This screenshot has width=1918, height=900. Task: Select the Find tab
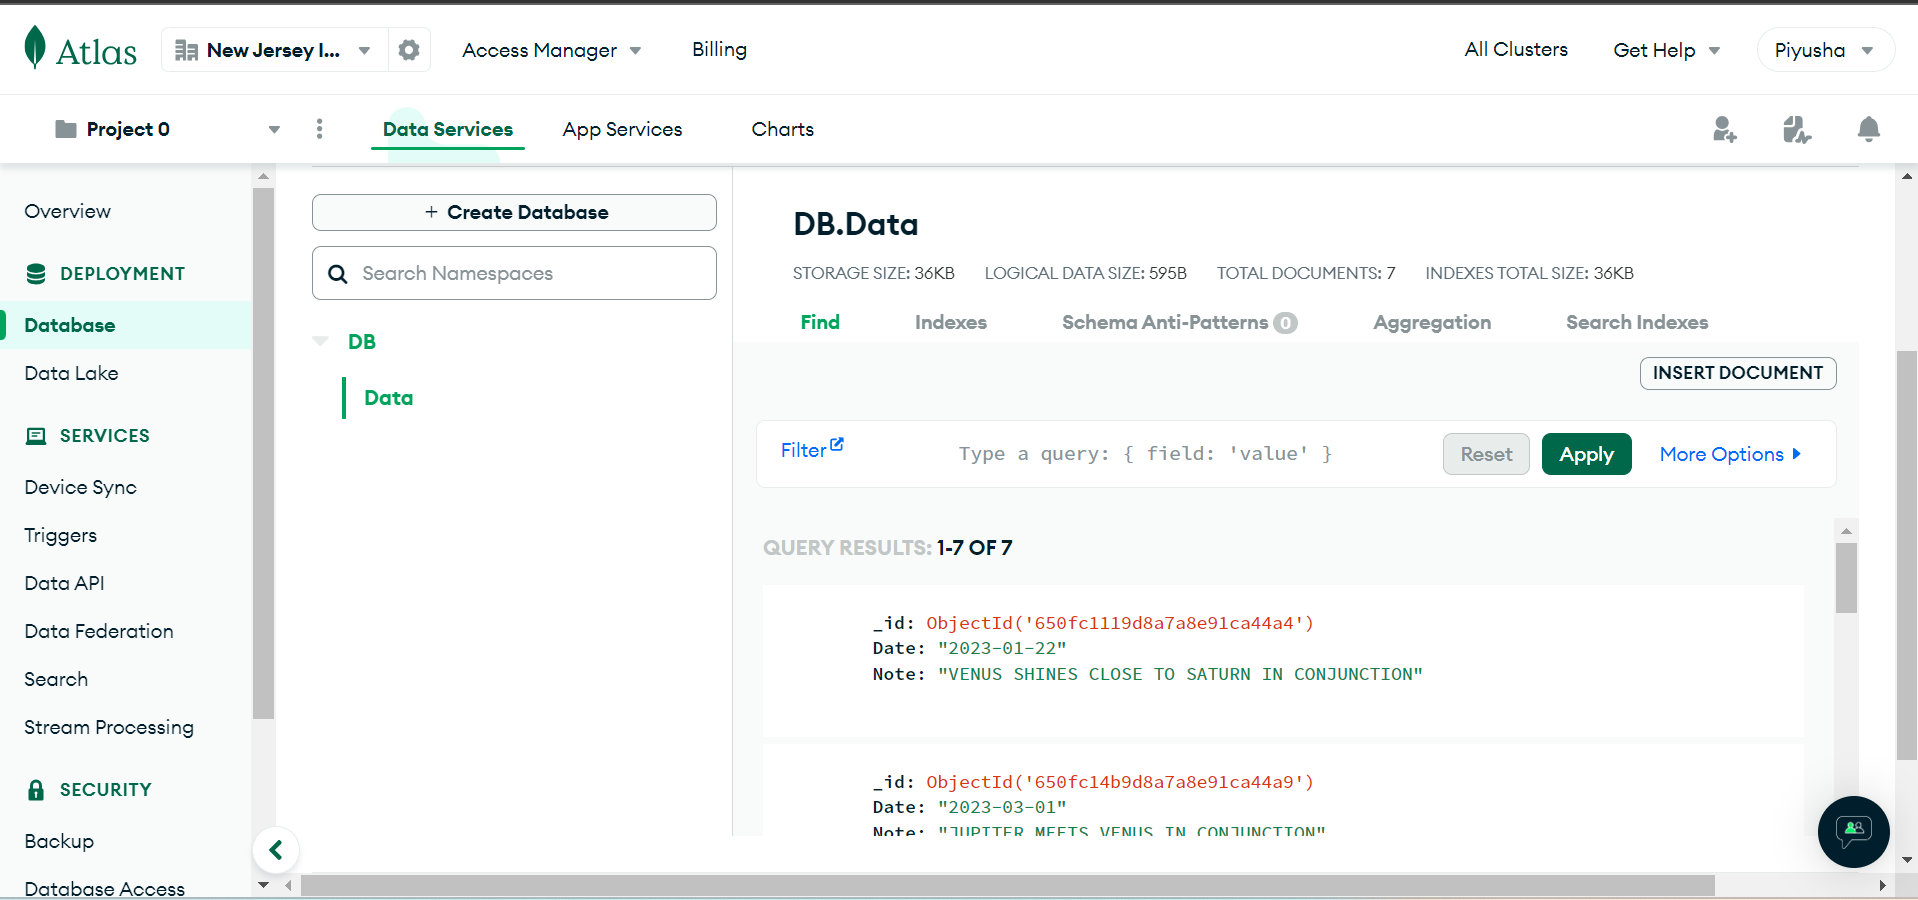point(820,322)
